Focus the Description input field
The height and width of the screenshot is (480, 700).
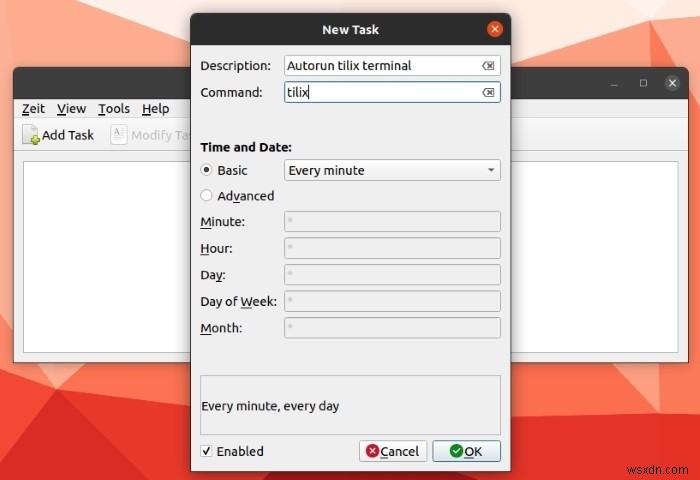pyautogui.click(x=392, y=66)
